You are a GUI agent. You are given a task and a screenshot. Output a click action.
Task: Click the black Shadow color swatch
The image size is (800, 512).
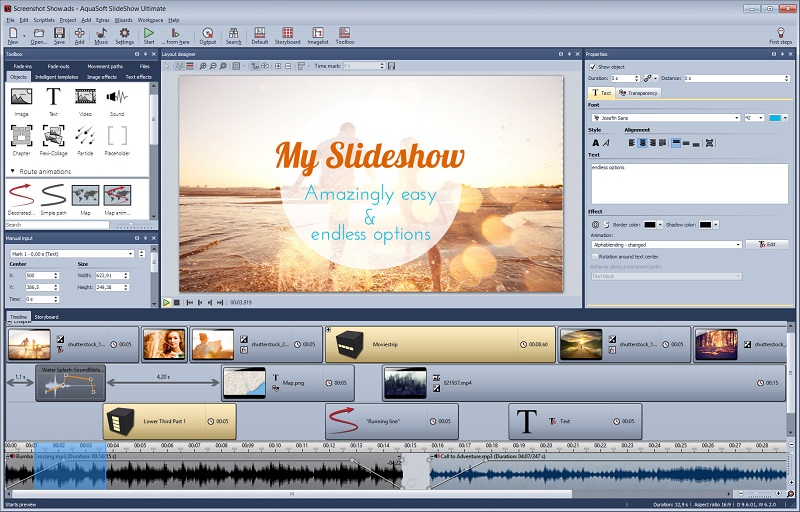click(x=705, y=225)
